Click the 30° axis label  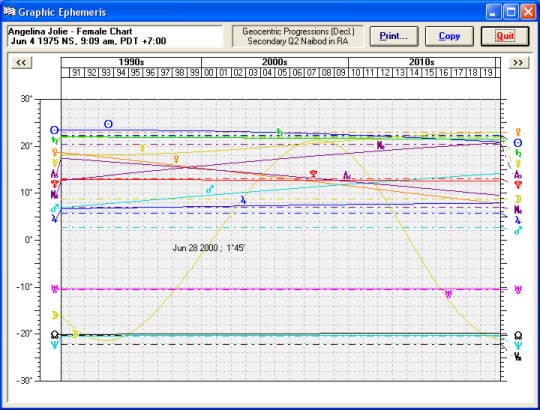[x=26, y=99]
